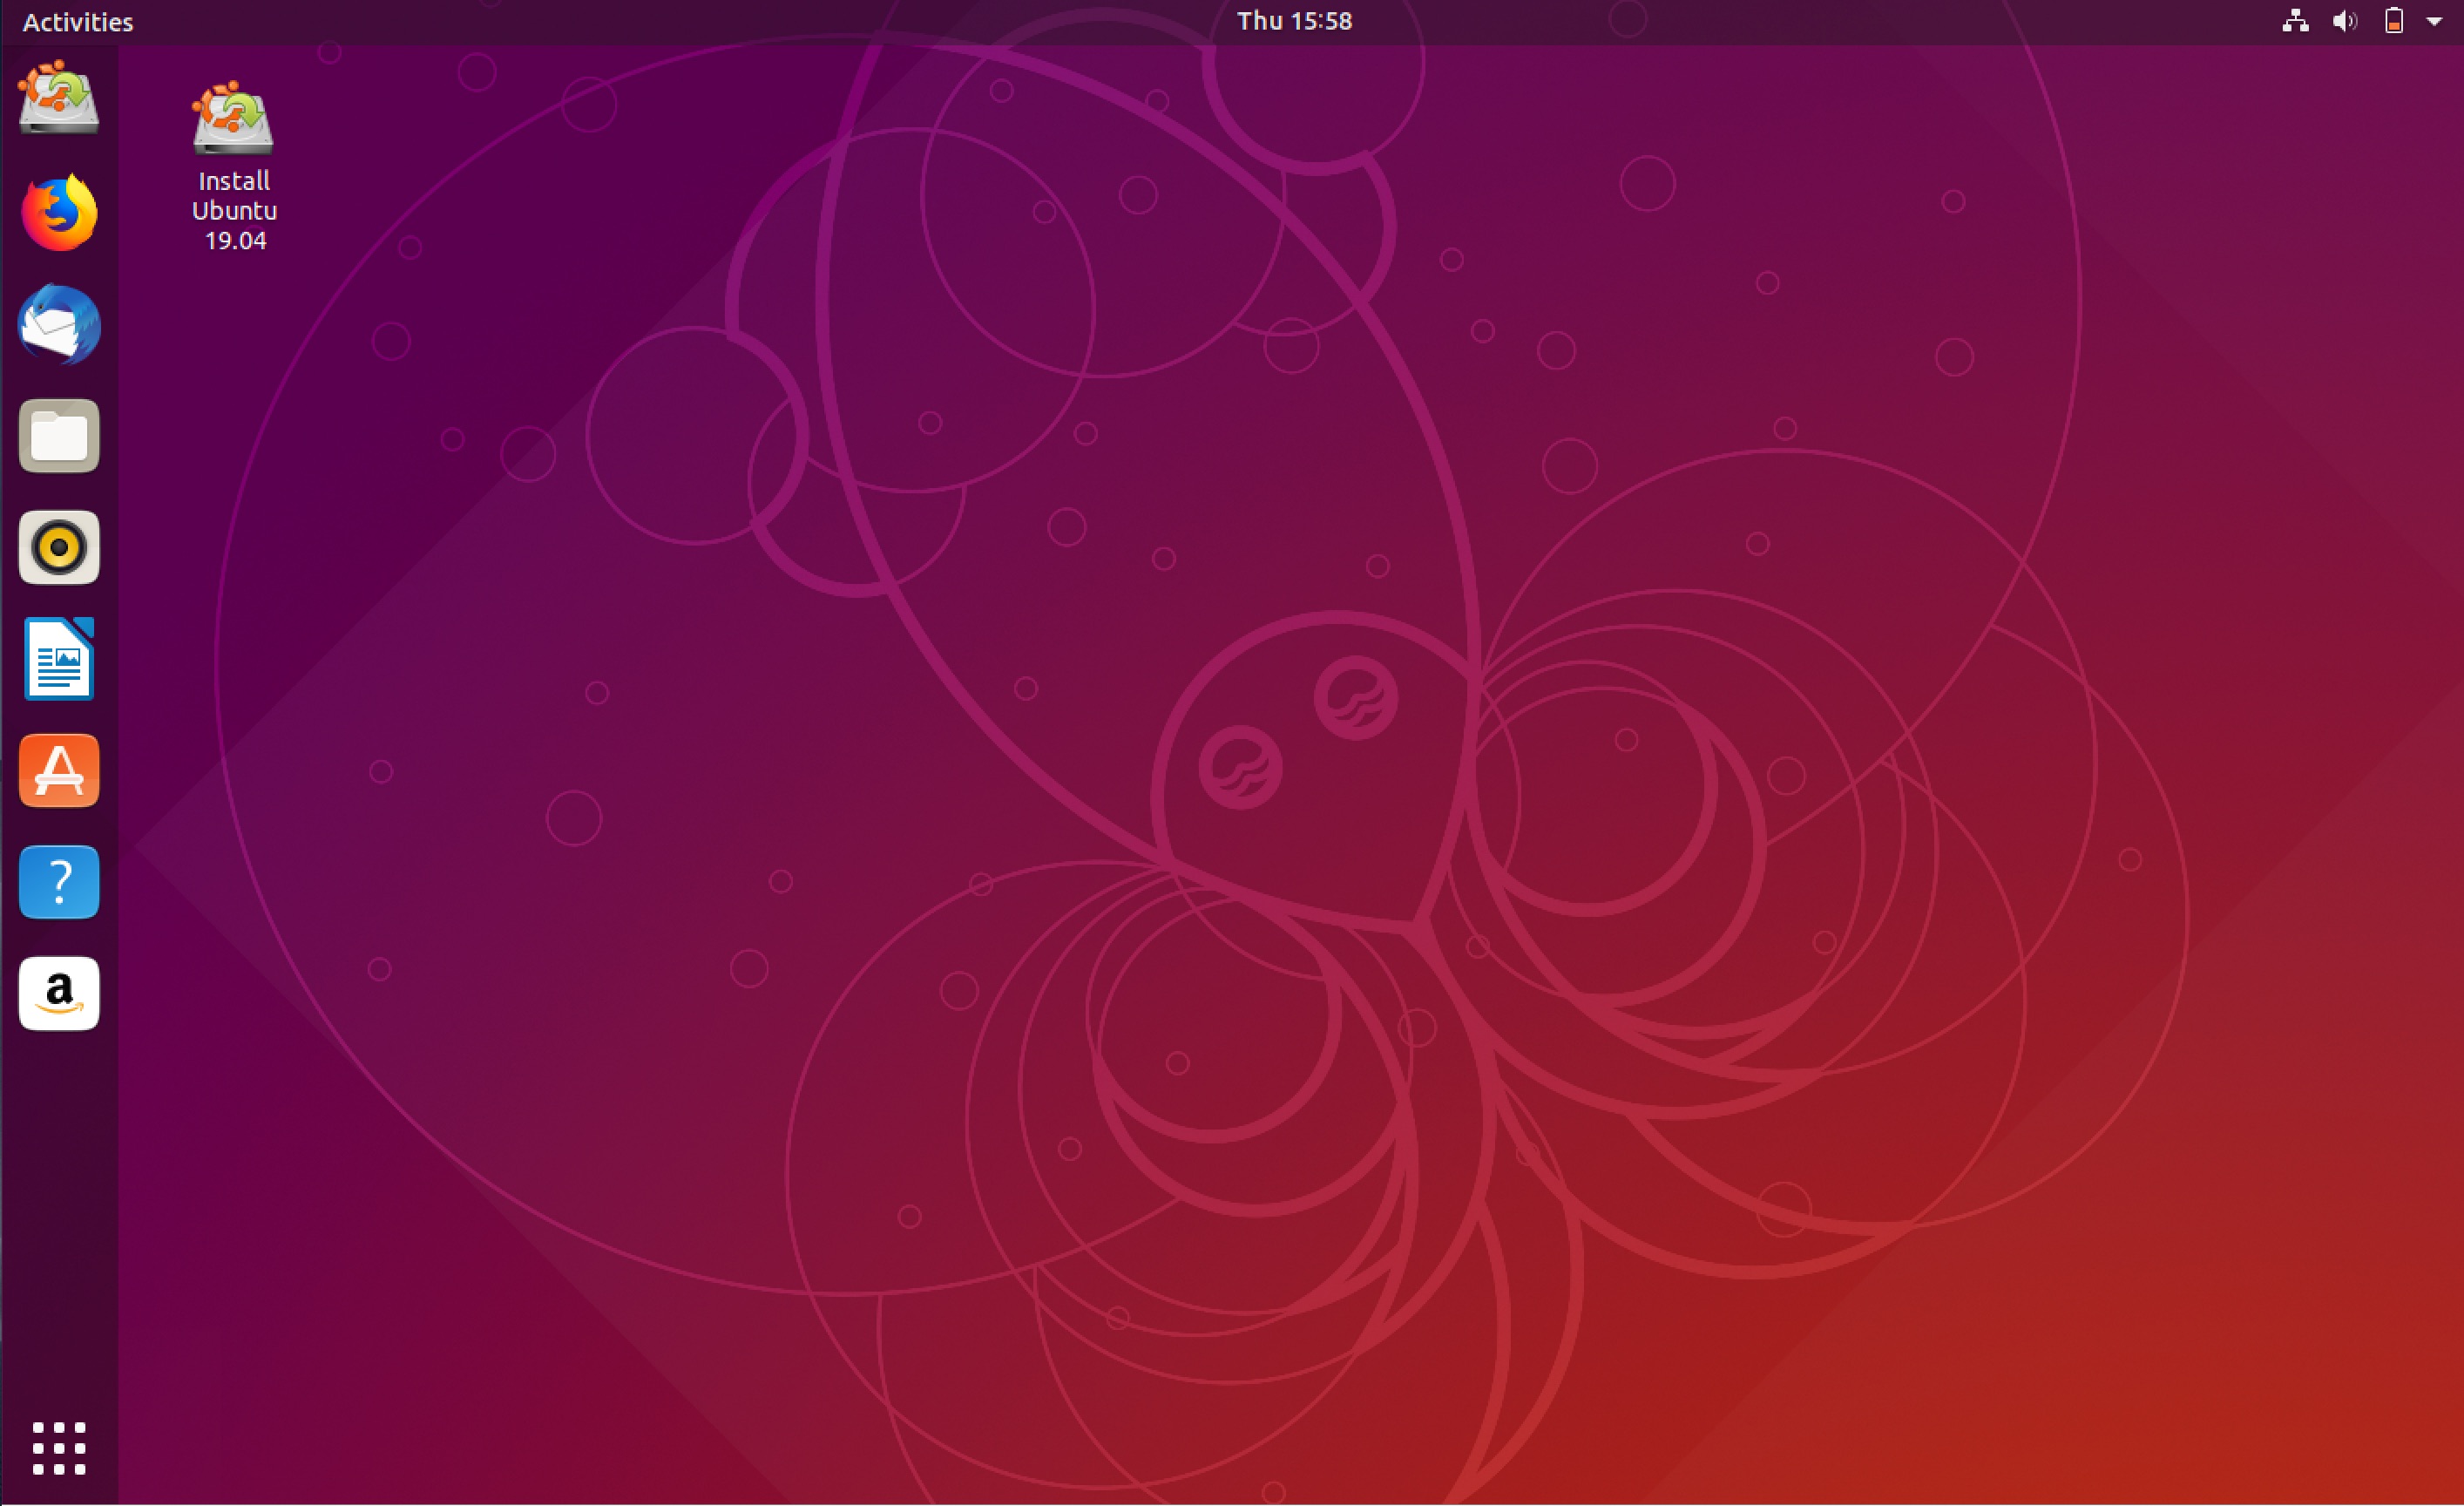Launch the Thunderbird email client
The height and width of the screenshot is (1506, 2464).
(x=58, y=324)
